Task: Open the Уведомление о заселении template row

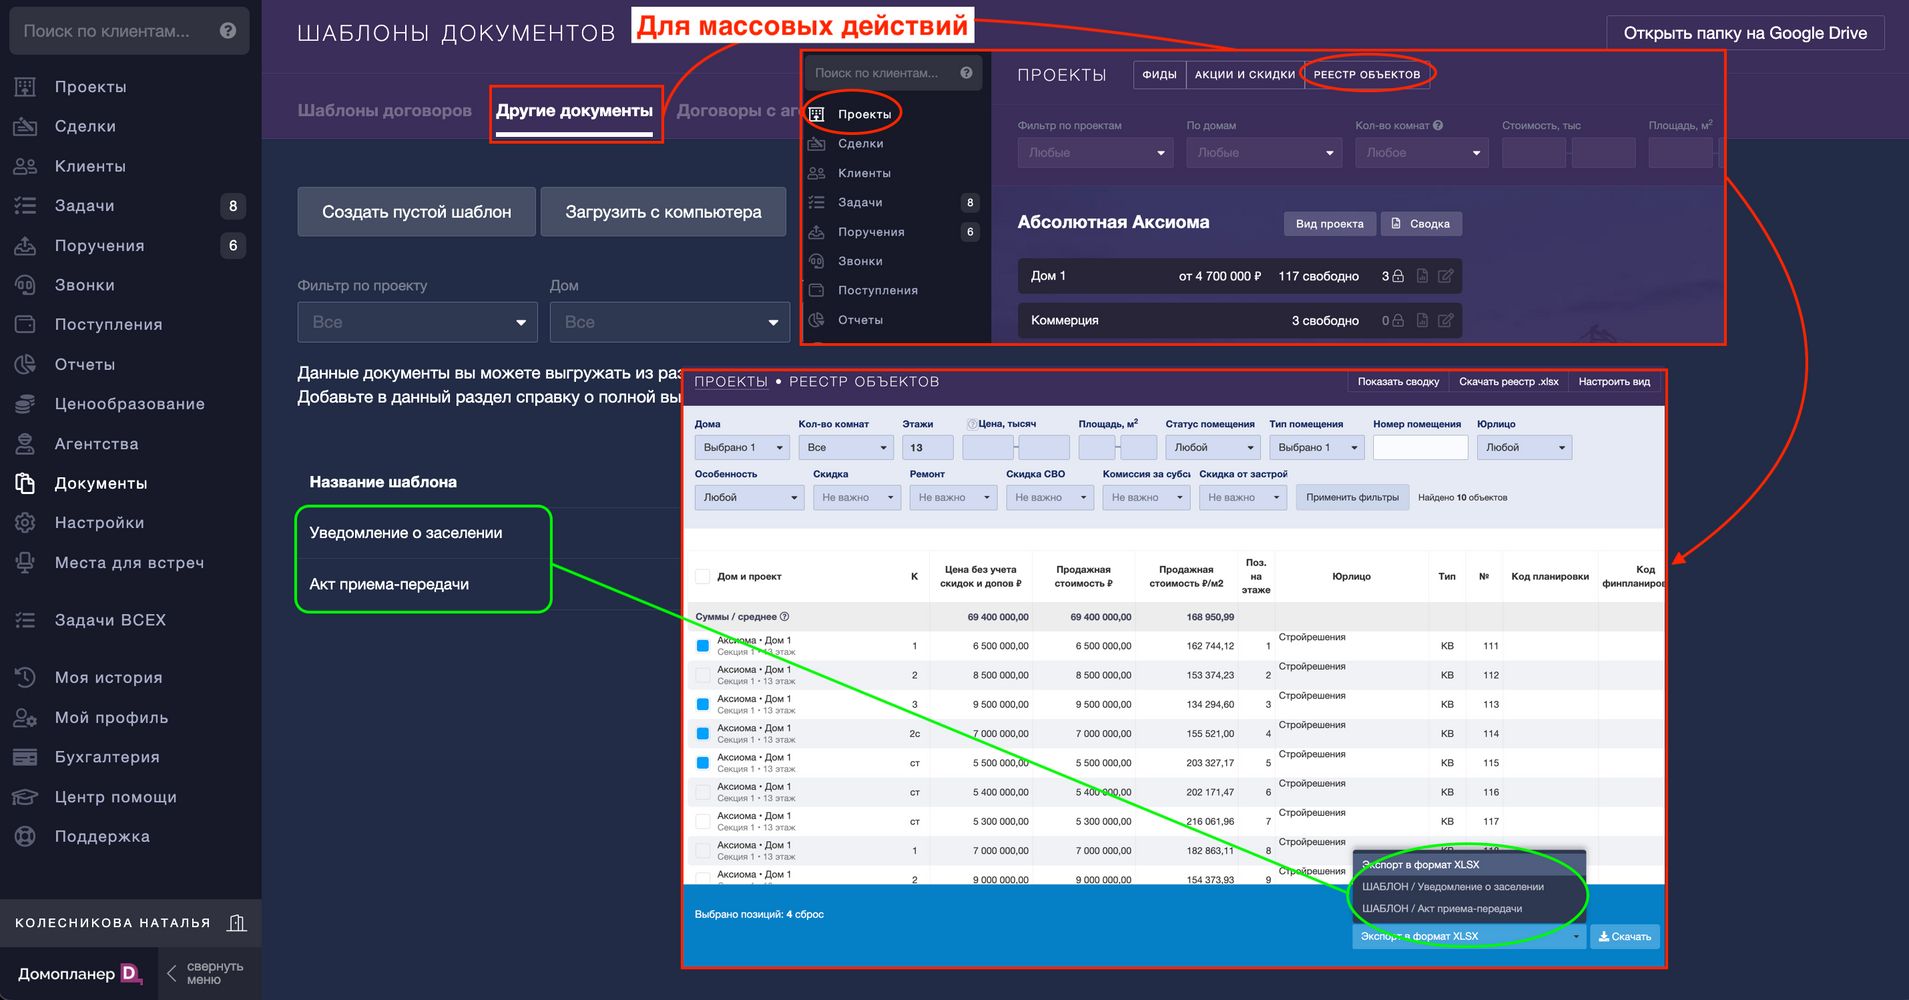Action: (x=406, y=533)
